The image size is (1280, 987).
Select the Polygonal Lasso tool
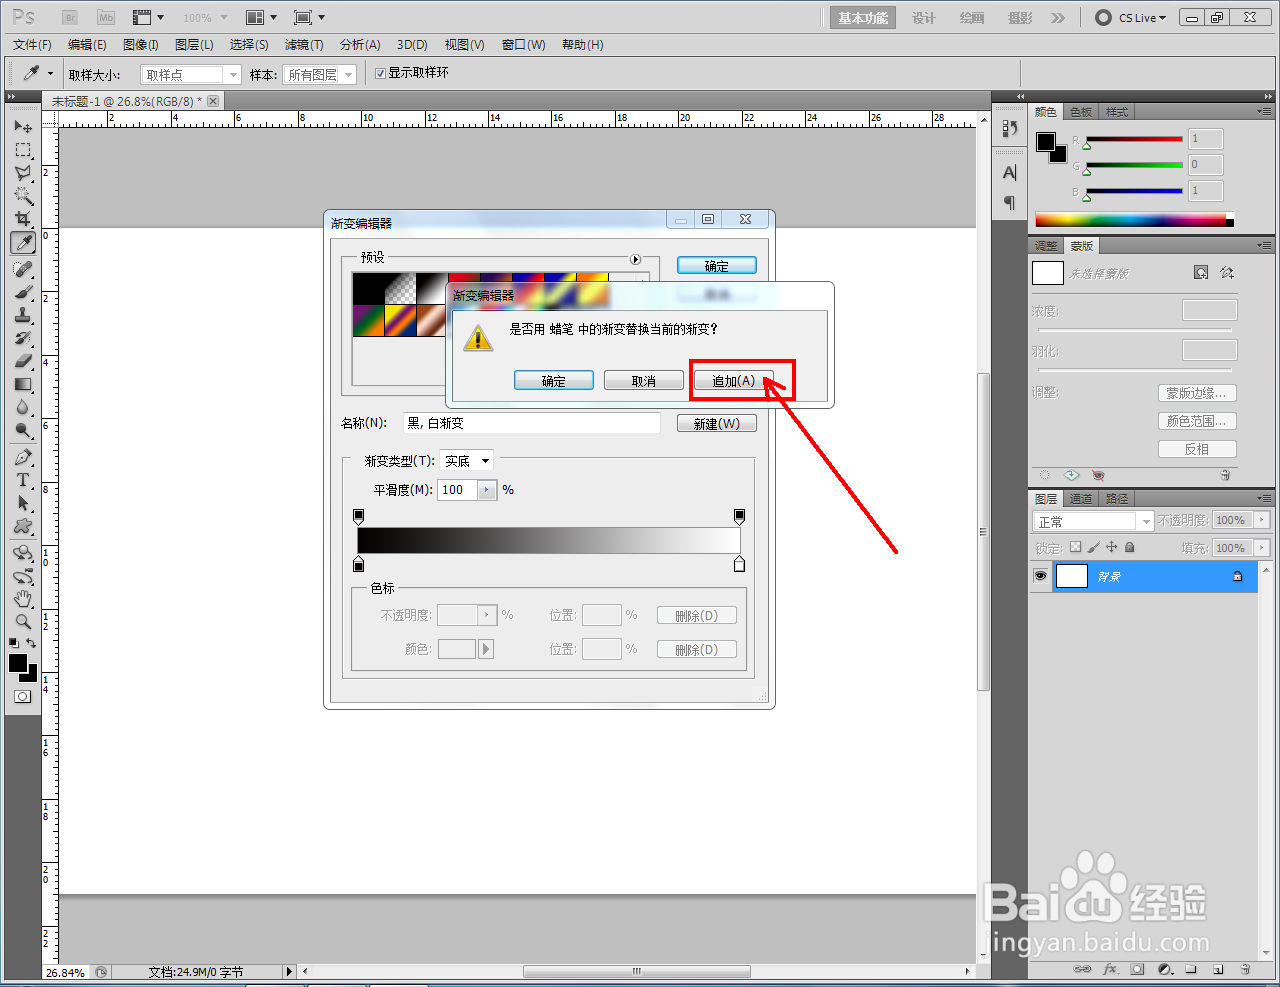[23, 173]
